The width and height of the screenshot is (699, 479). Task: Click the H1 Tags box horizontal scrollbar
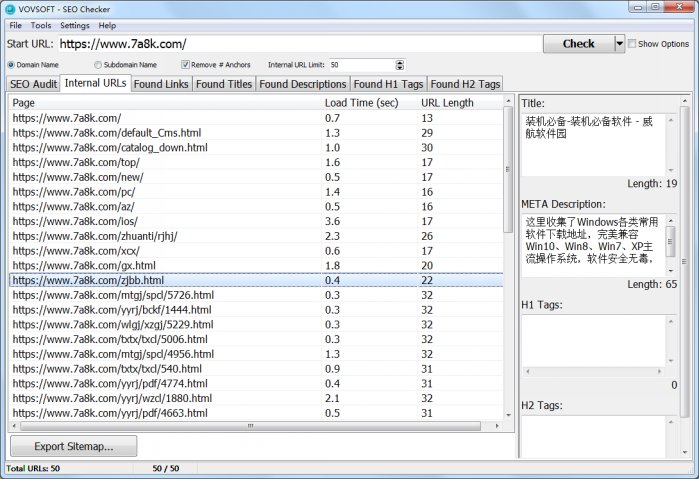coord(593,371)
